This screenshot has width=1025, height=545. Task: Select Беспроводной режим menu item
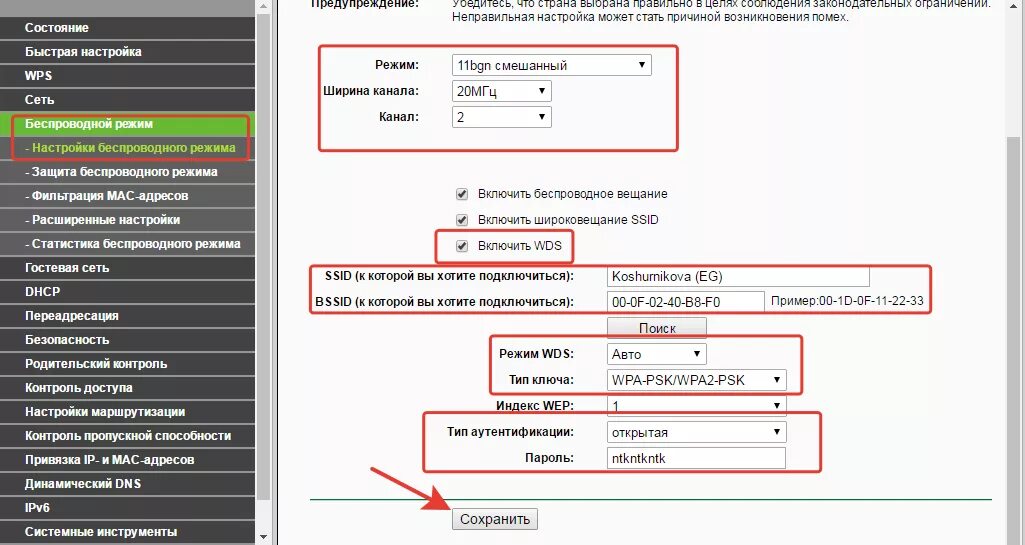point(127,124)
